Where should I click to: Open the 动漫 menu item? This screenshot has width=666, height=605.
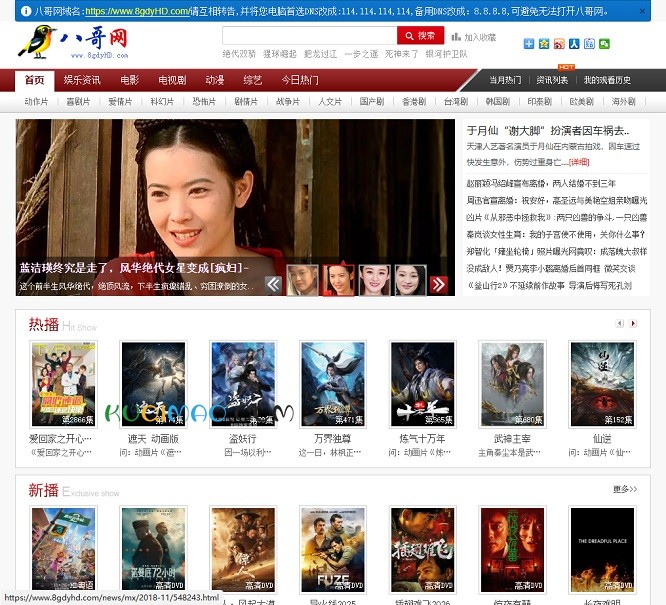click(214, 80)
